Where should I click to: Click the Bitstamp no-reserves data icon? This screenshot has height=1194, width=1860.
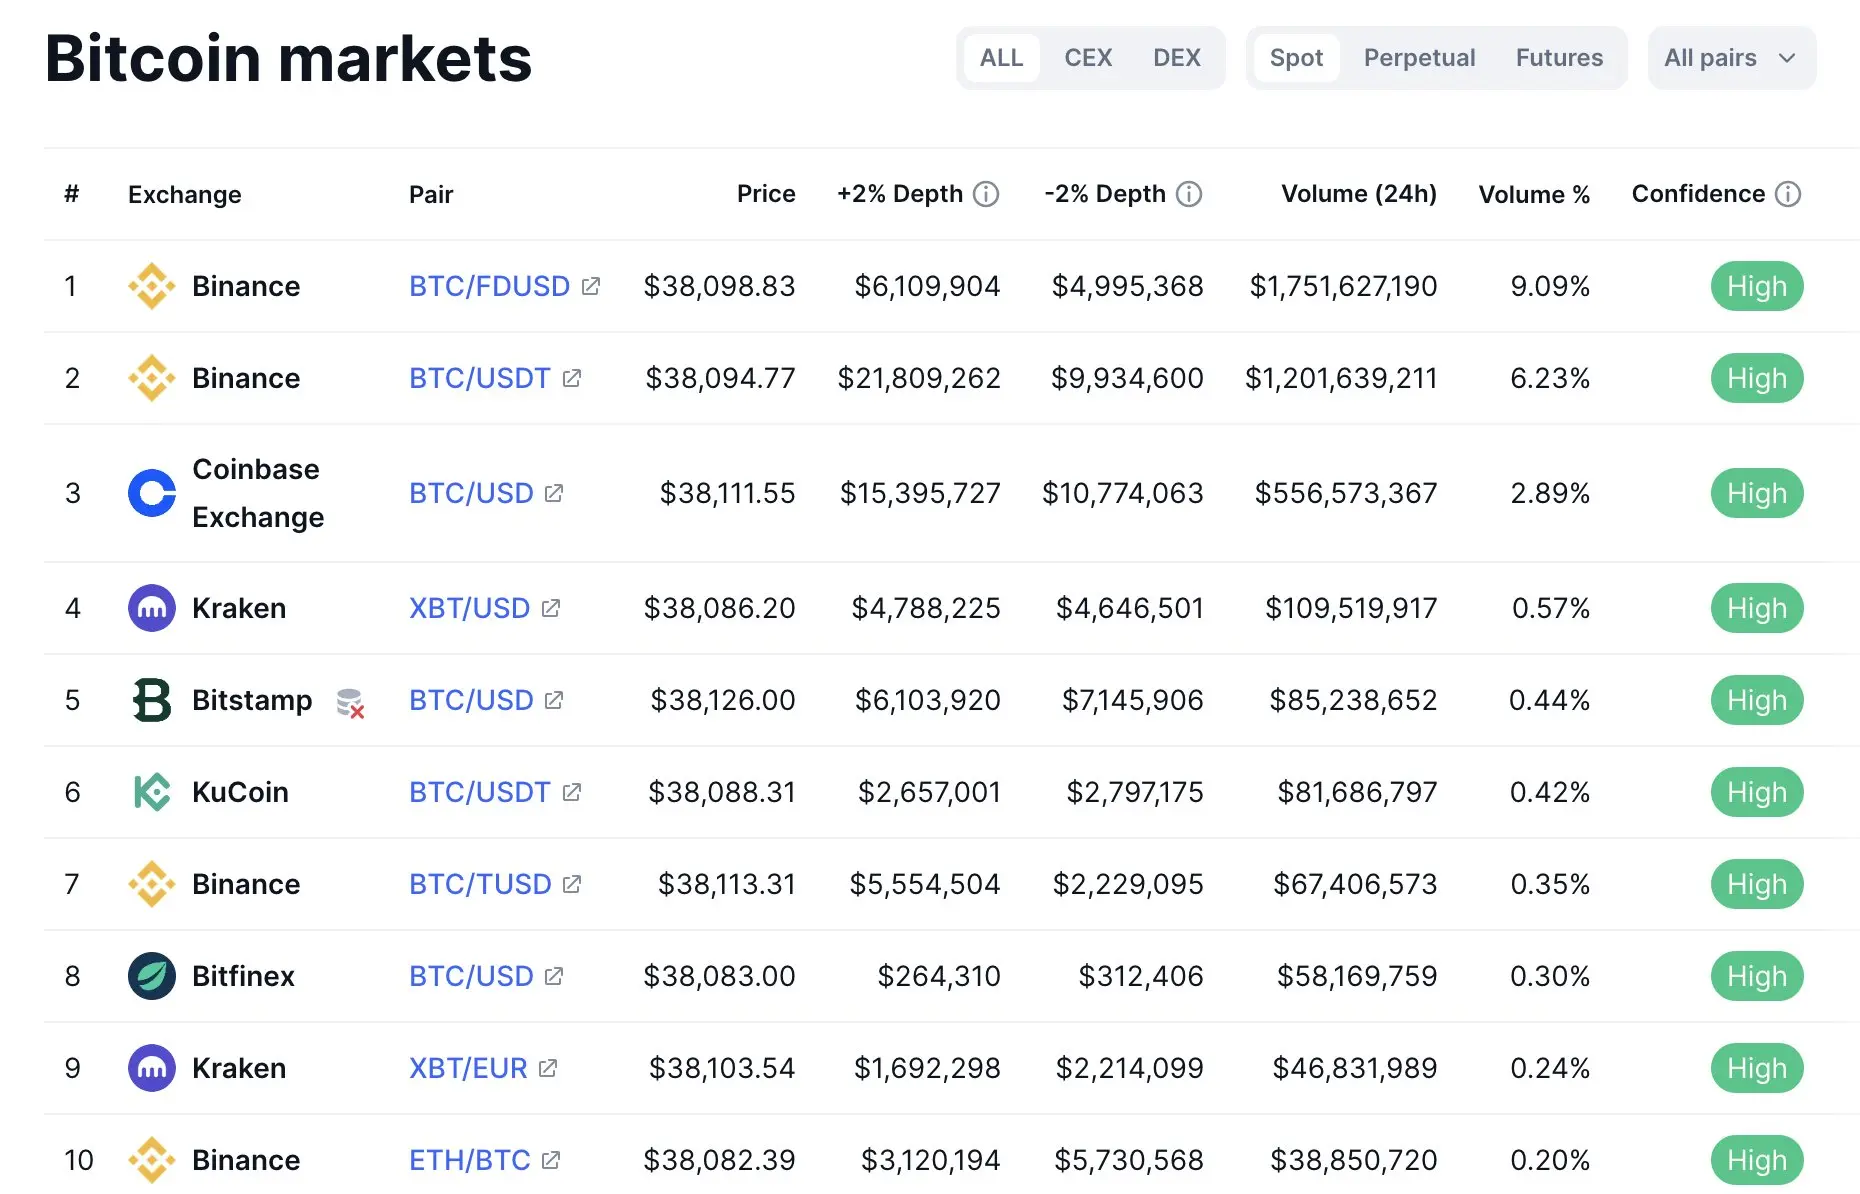click(x=350, y=702)
